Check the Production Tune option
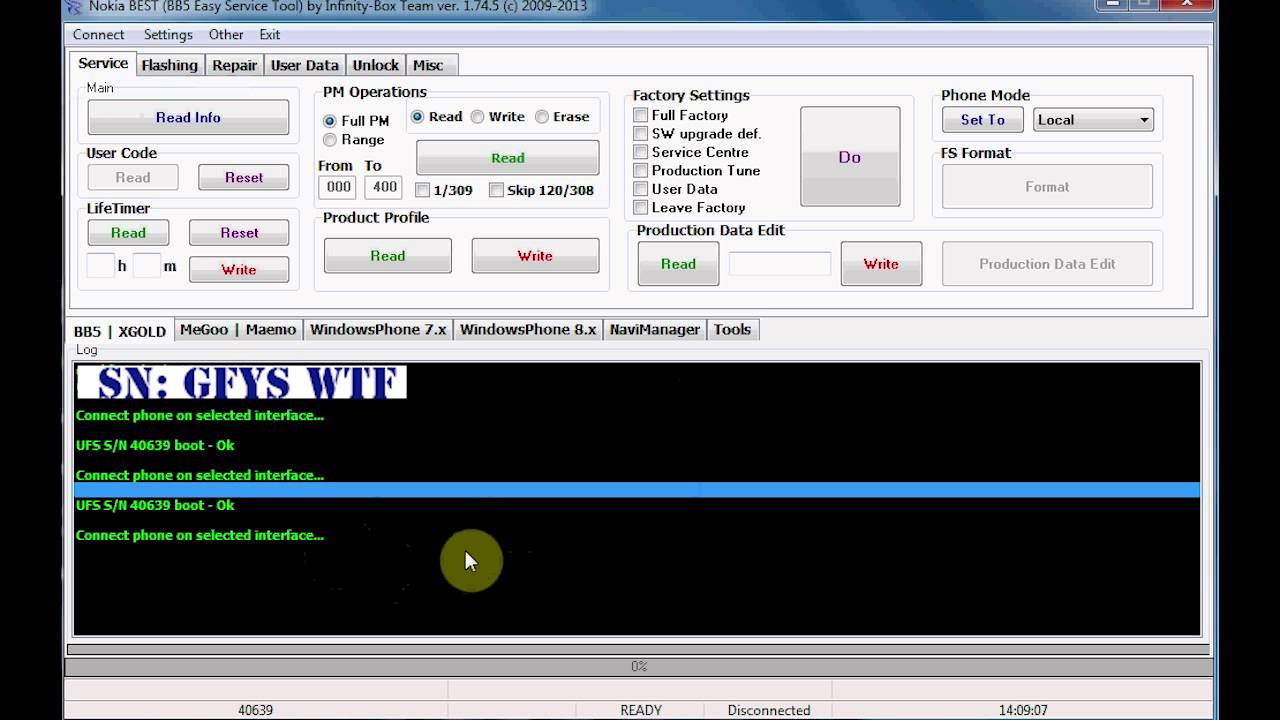 tap(641, 171)
